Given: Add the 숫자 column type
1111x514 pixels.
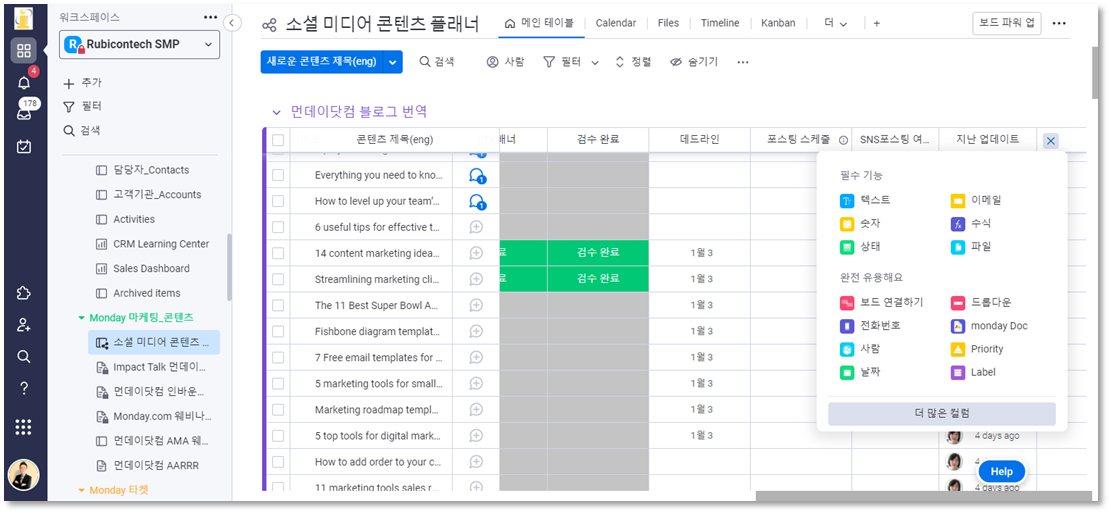Looking at the screenshot, I should (x=862, y=224).
